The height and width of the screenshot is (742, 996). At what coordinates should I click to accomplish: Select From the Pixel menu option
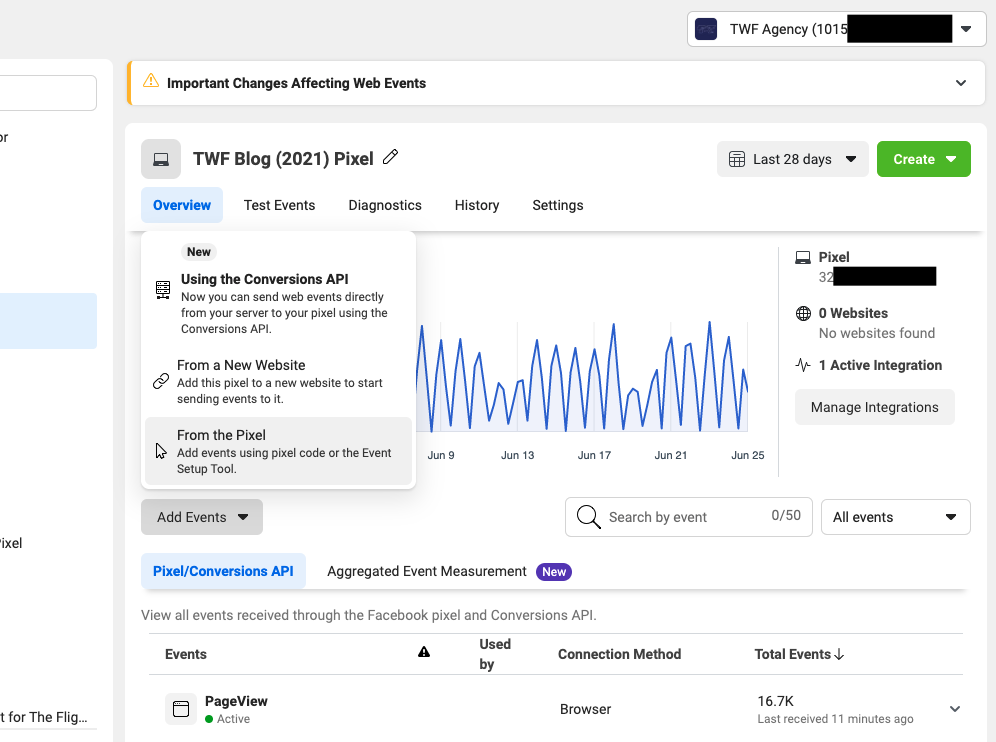[x=278, y=451]
